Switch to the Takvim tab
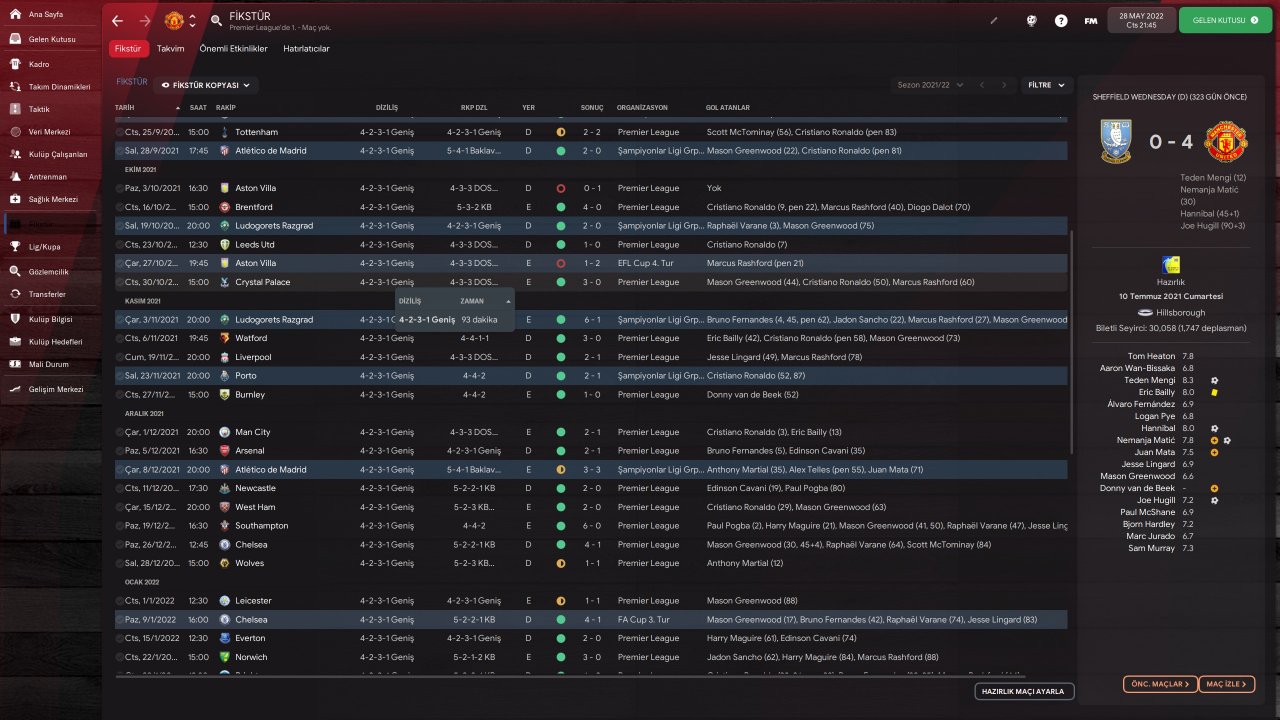Screen dimensions: 1280x720 [x=171, y=48]
